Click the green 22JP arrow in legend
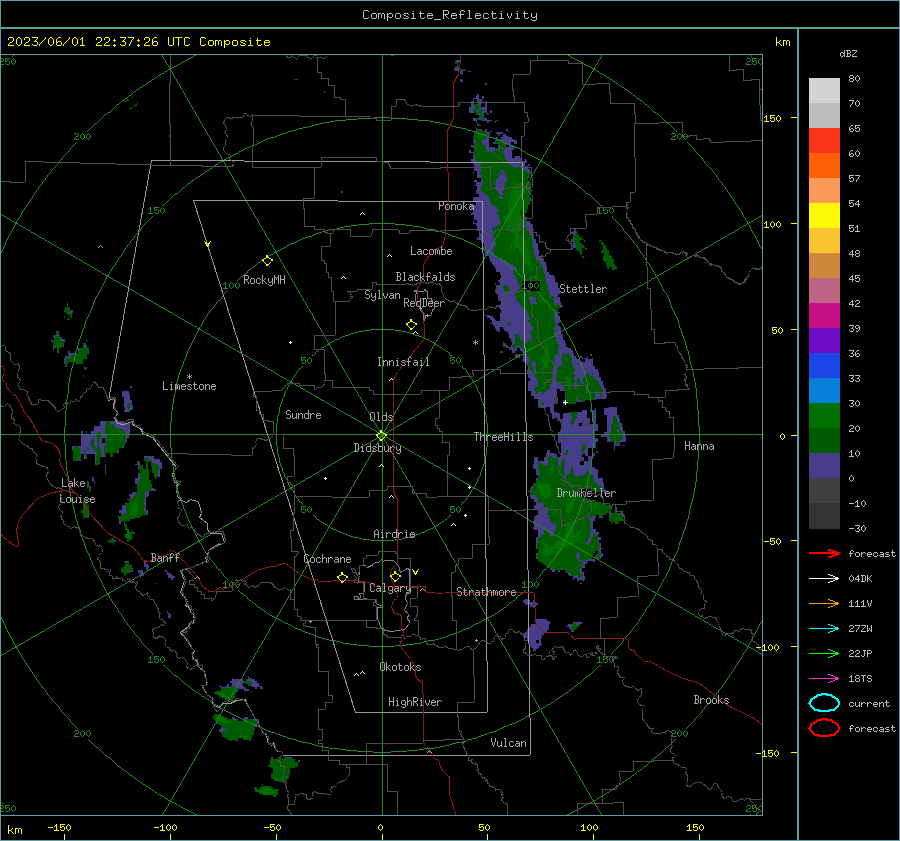Viewport: 900px width, 841px height. point(825,653)
